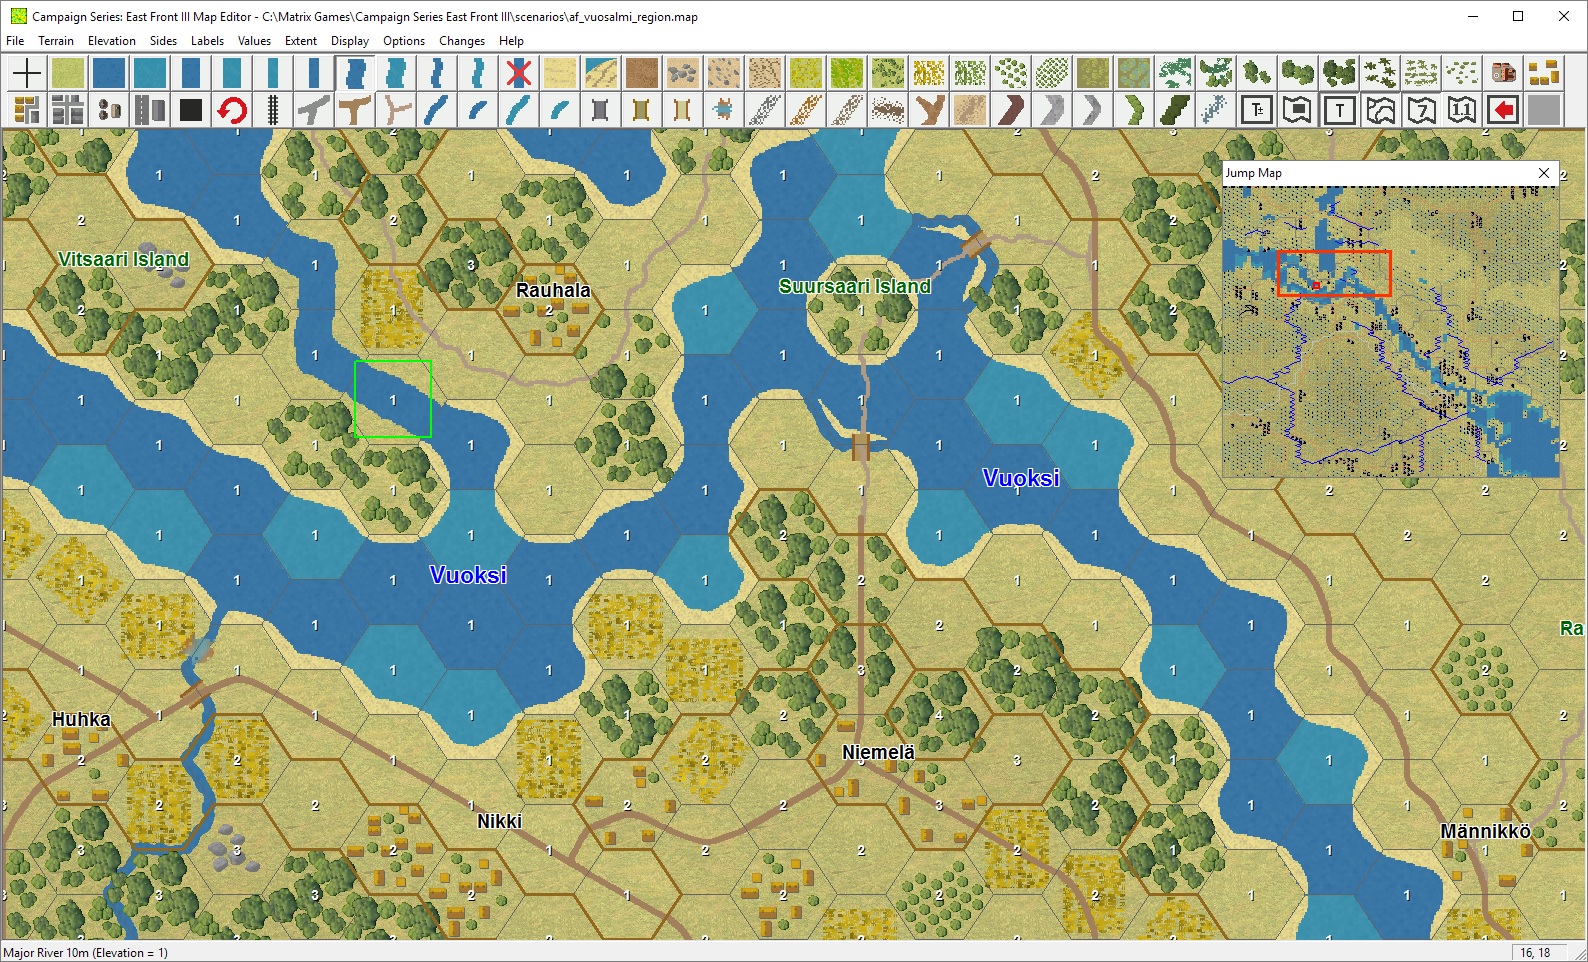Viewport: 1588px width, 962px height.
Task: Pick the industrial silos tile
Action: [109, 109]
